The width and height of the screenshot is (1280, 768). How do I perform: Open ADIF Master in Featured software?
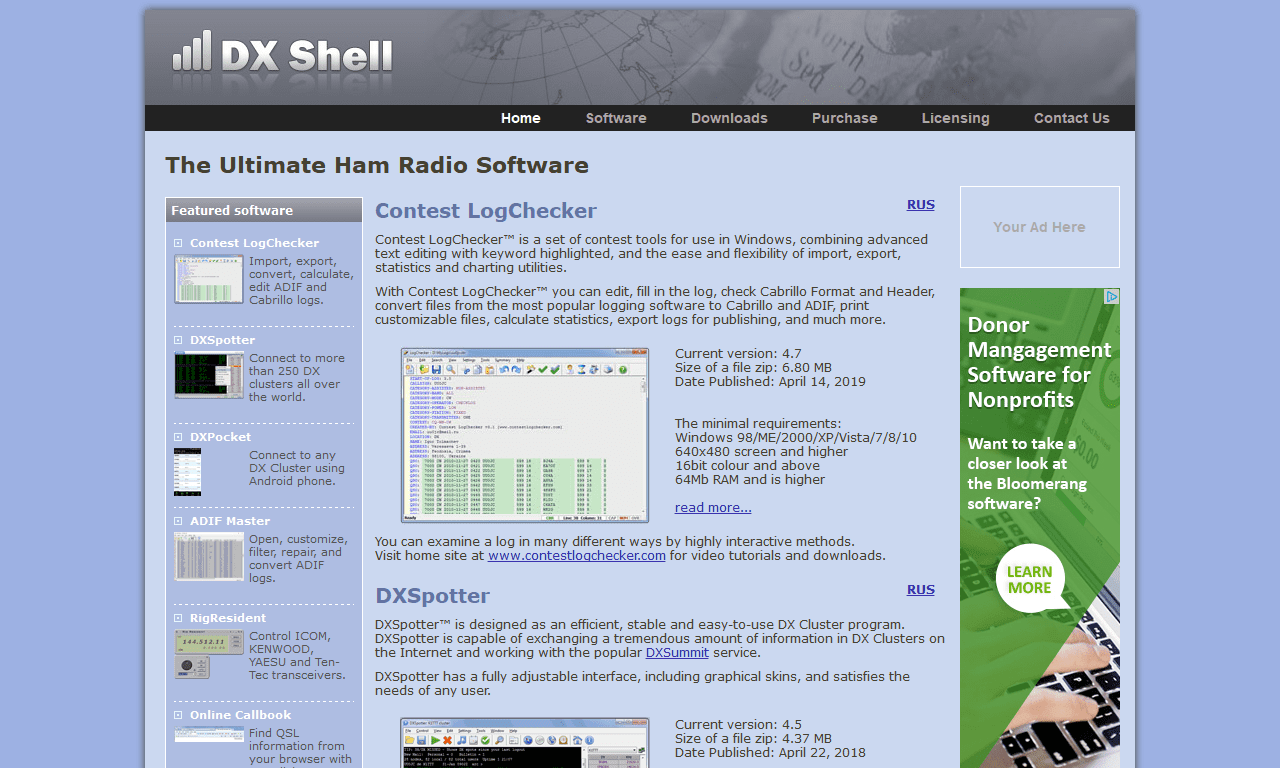(x=230, y=521)
